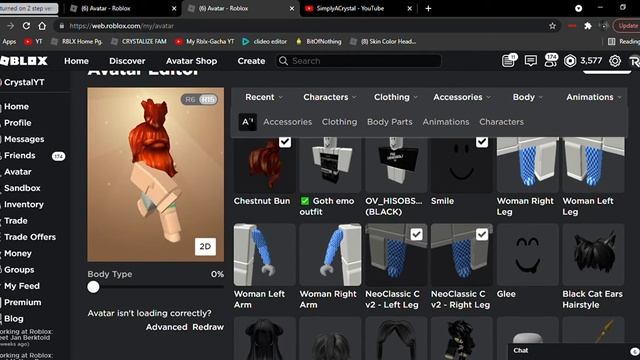Close the SimplyACrystal YouTube tab
Viewport: 640px width, 360px height.
click(x=409, y=8)
